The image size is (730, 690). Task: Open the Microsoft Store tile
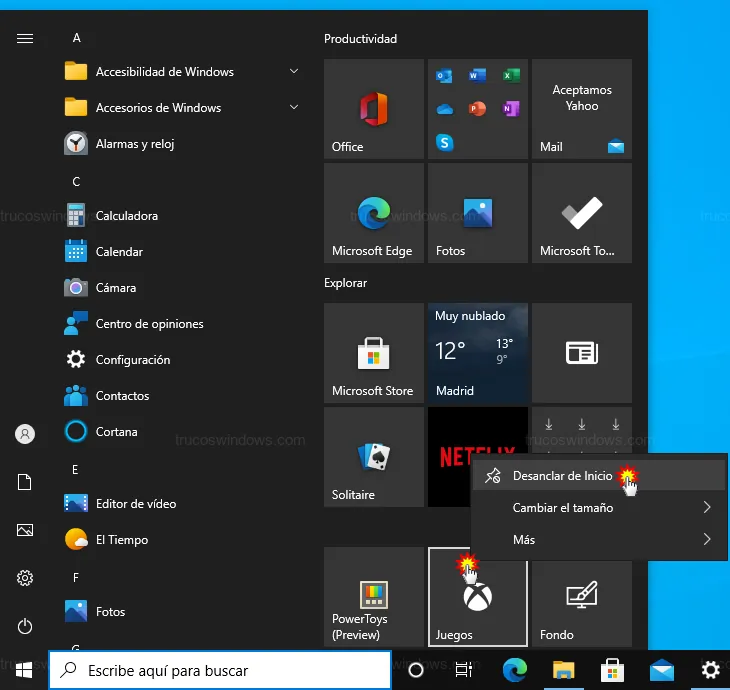click(373, 353)
